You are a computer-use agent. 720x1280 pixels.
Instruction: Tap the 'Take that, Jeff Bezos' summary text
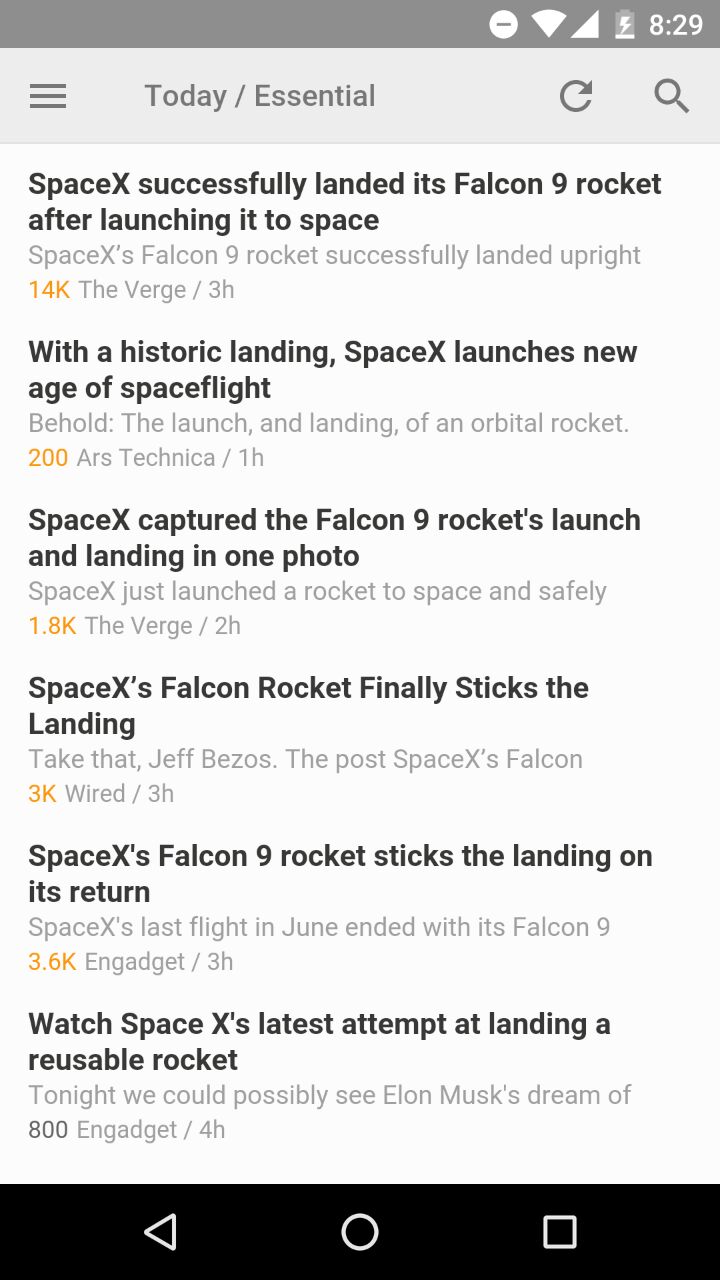click(305, 759)
